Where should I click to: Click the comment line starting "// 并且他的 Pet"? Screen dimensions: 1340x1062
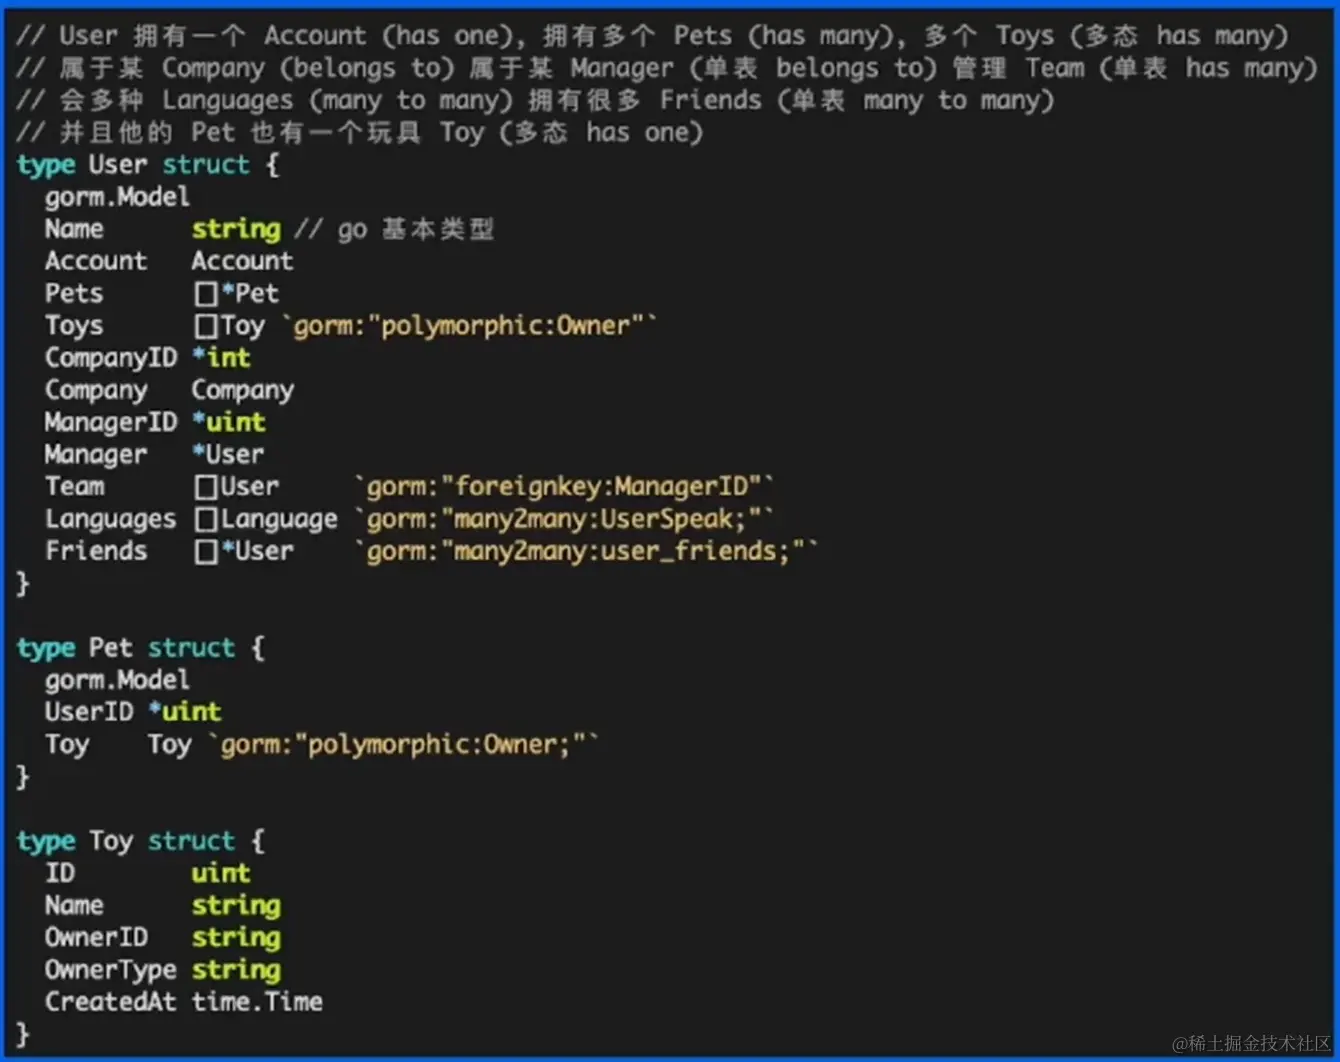tap(360, 132)
